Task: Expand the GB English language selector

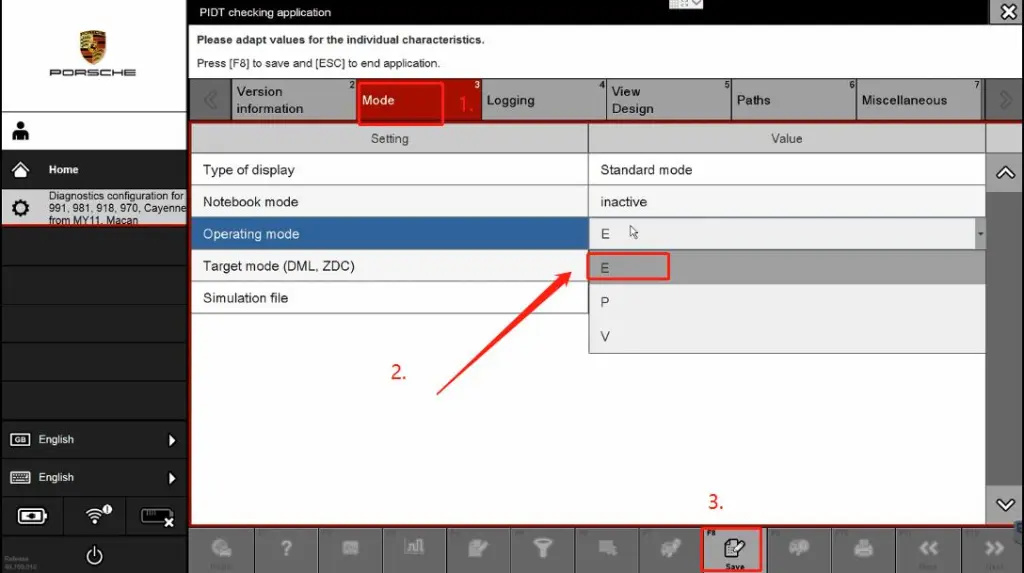Action: (x=94, y=440)
